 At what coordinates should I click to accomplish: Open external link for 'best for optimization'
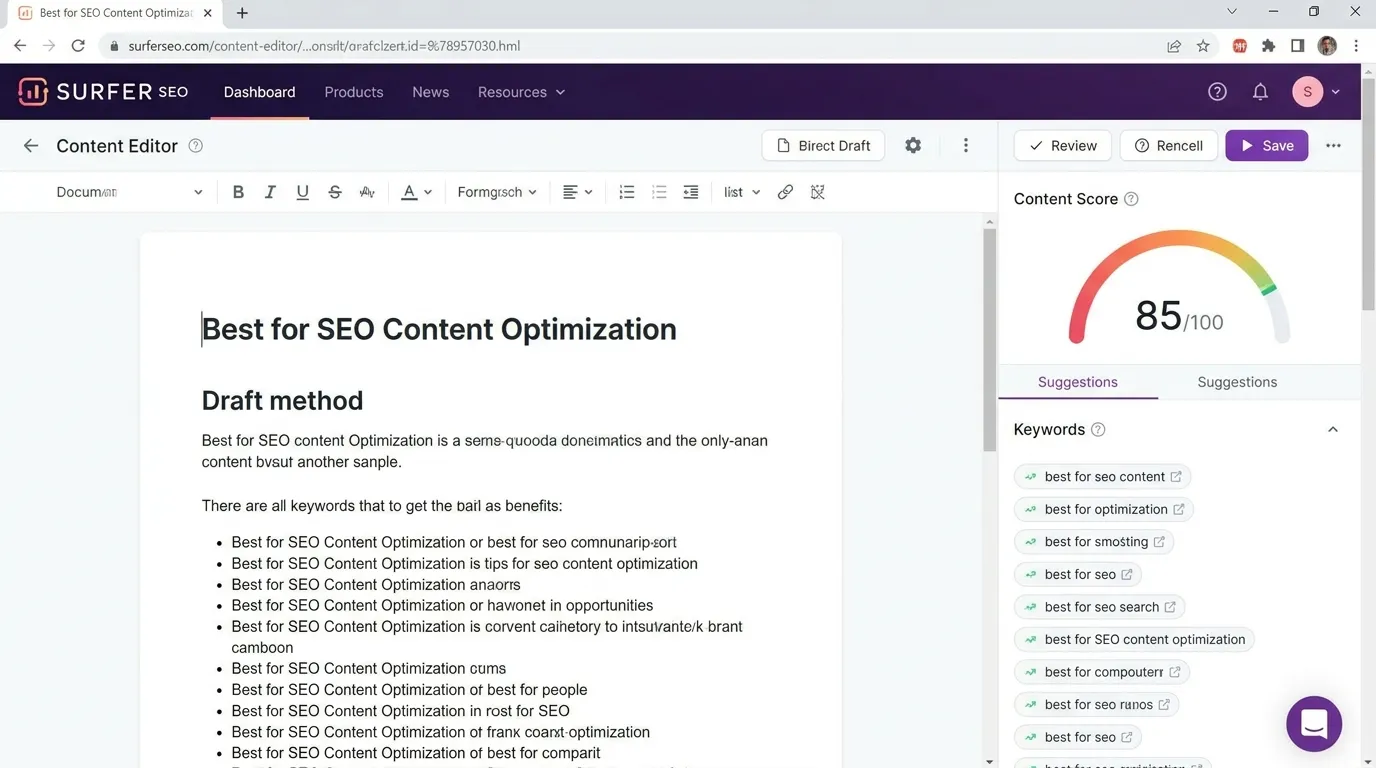point(1179,509)
